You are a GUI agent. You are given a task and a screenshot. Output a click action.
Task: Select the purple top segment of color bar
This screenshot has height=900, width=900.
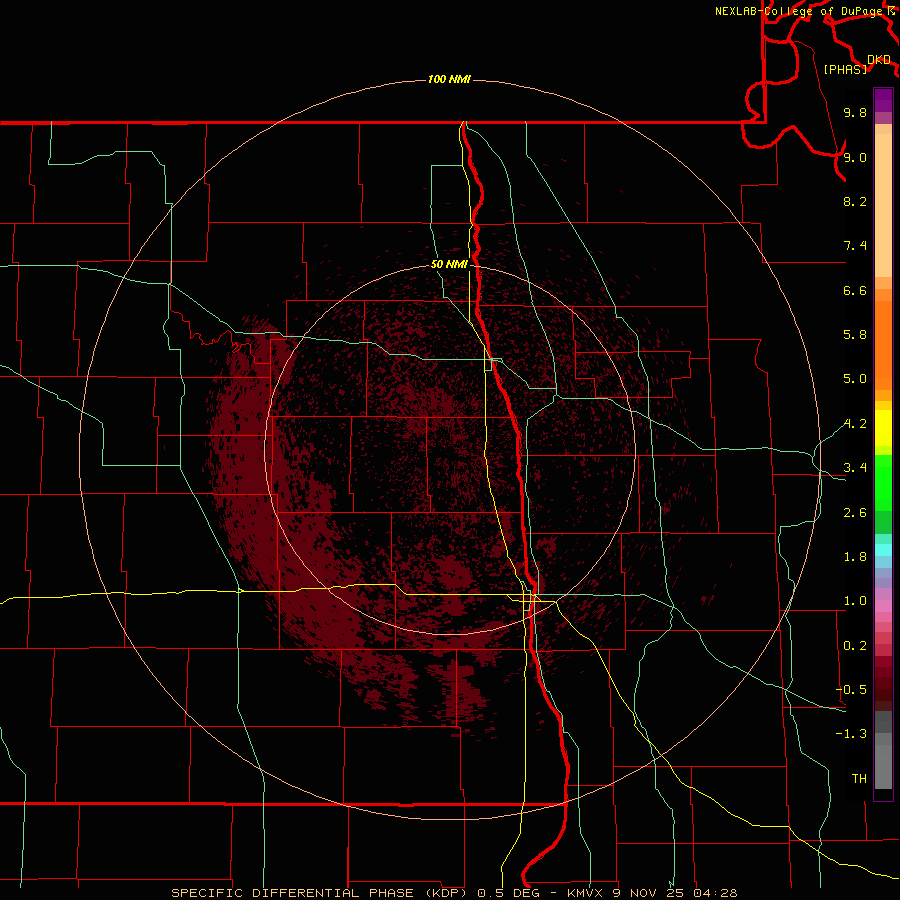click(x=883, y=100)
